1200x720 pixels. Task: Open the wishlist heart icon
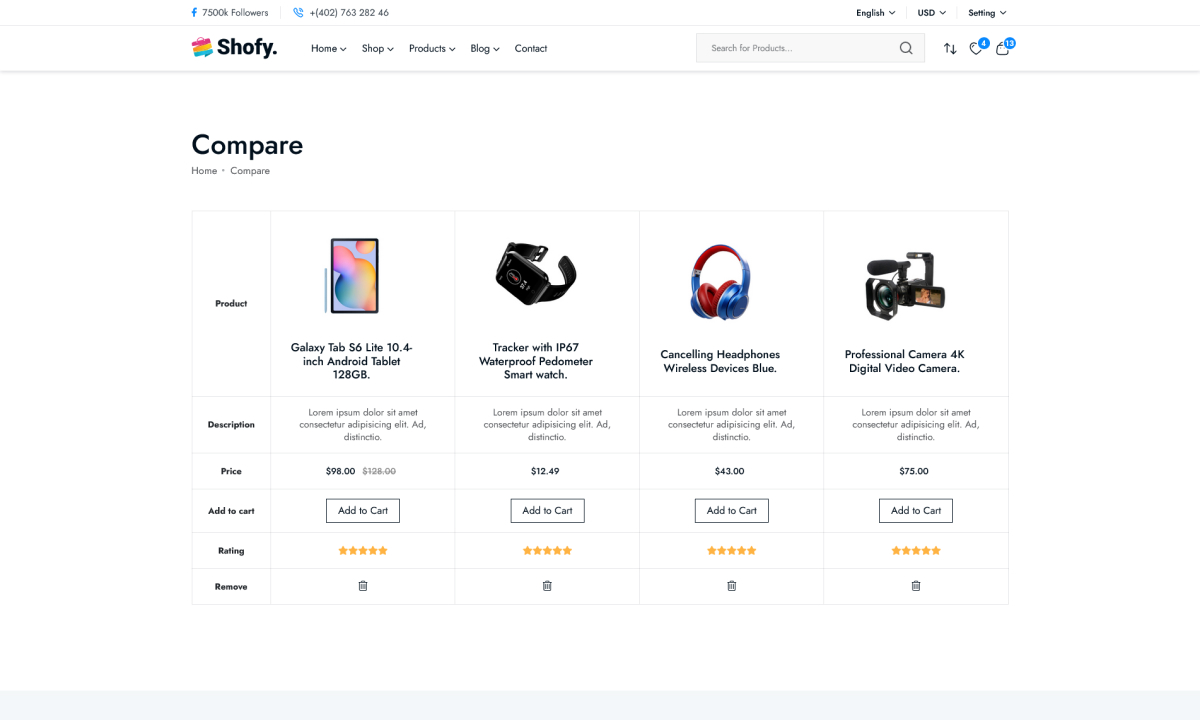[x=975, y=48]
